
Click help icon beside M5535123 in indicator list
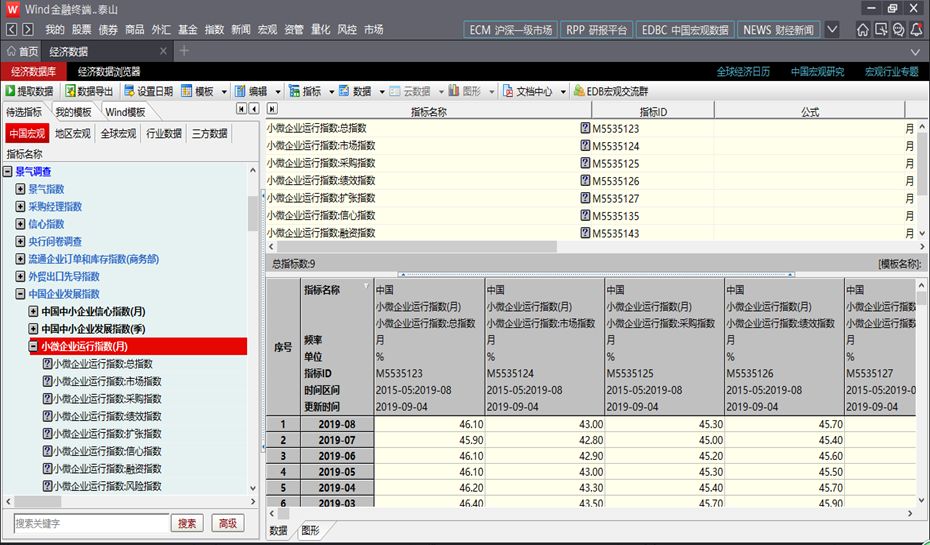(x=585, y=128)
